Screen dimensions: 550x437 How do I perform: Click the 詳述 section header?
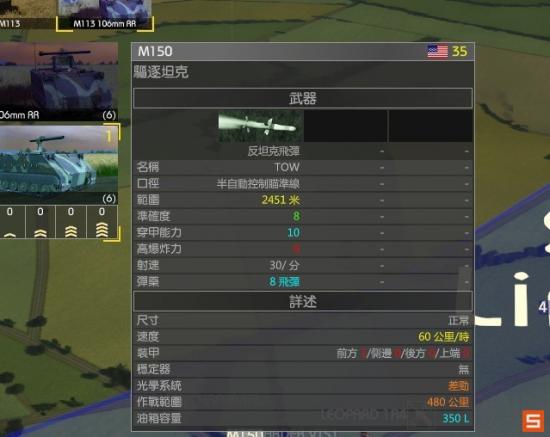303,301
